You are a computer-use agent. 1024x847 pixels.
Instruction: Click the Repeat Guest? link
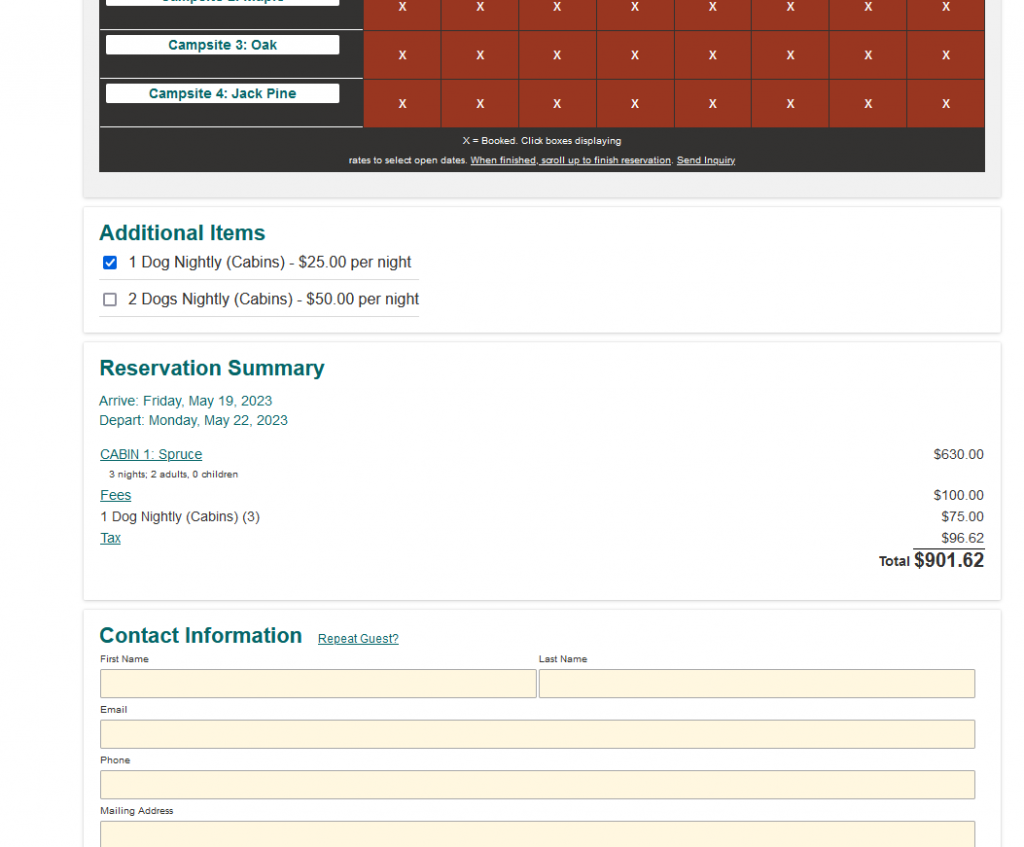point(358,639)
